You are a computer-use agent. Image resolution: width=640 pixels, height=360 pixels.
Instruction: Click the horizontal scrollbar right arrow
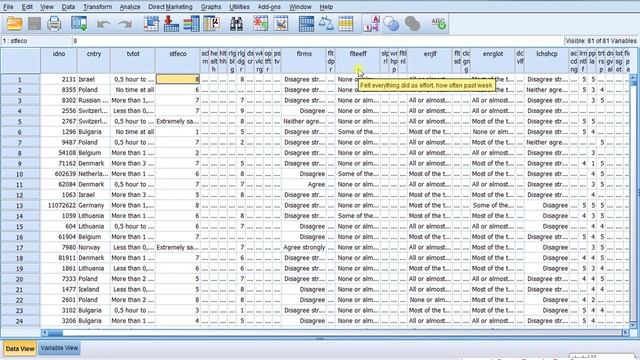625,333
